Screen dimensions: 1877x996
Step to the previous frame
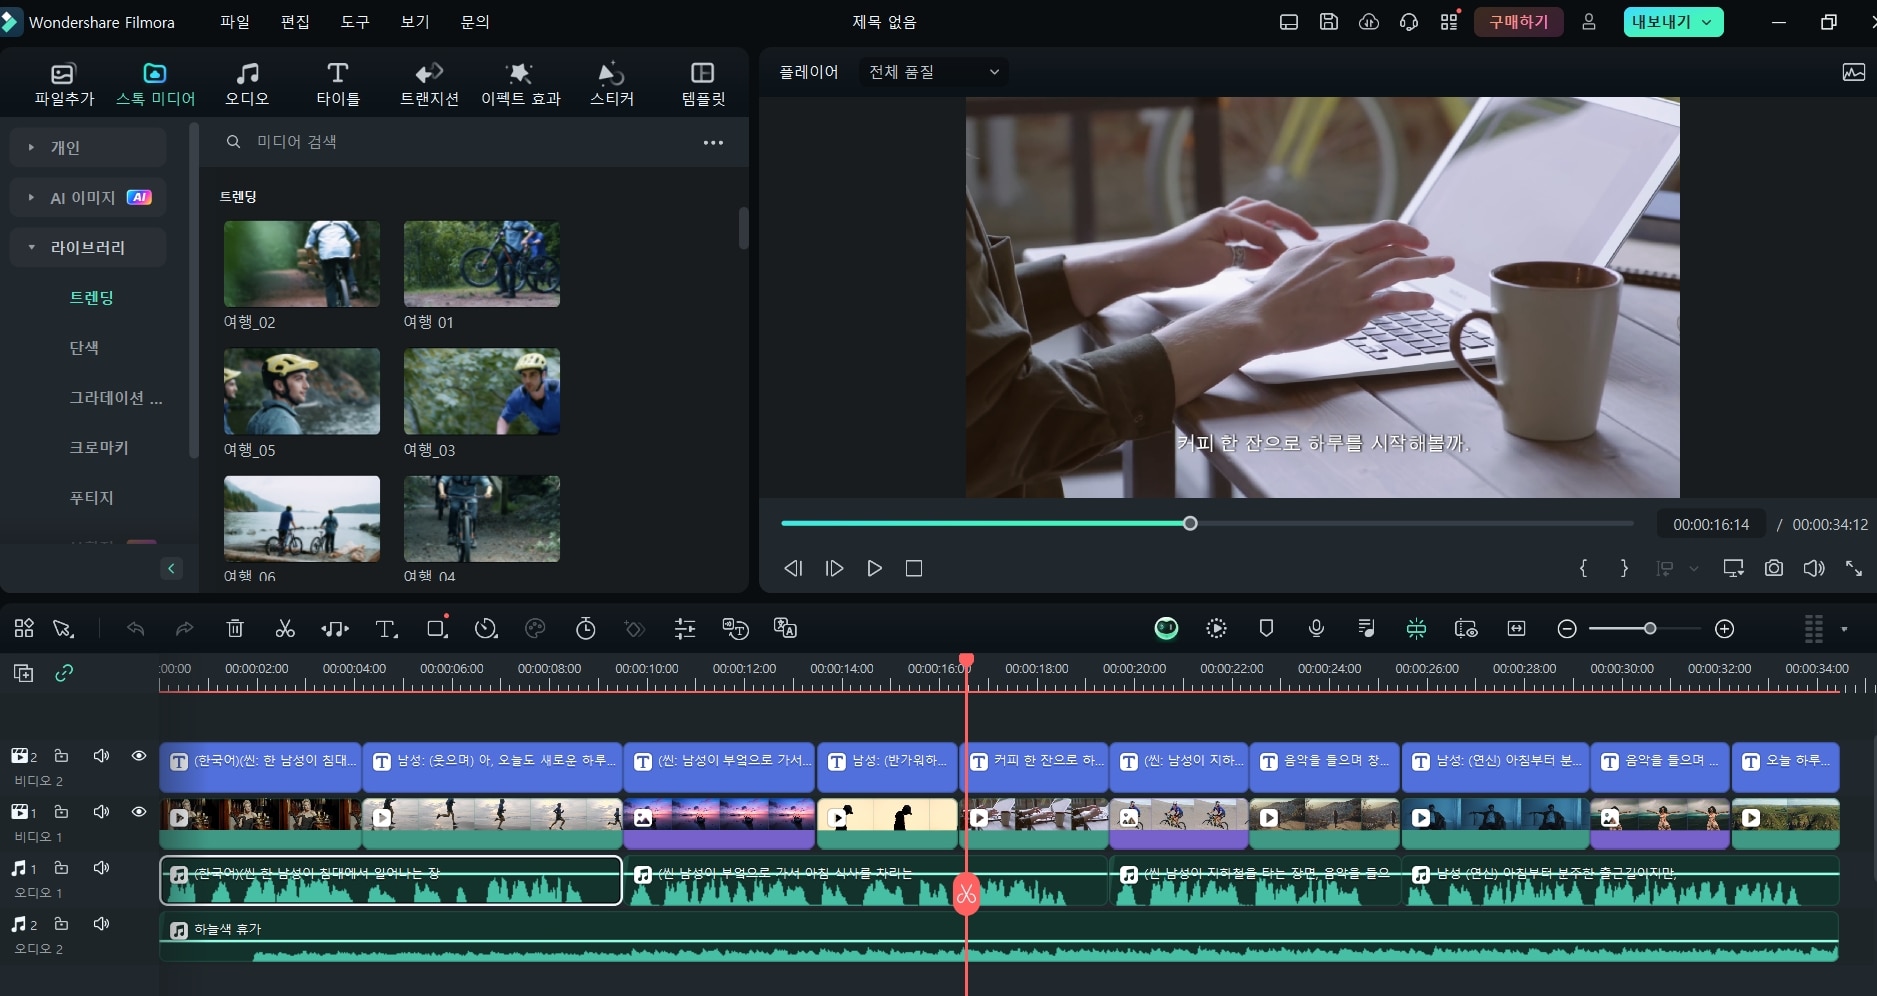[x=793, y=568]
